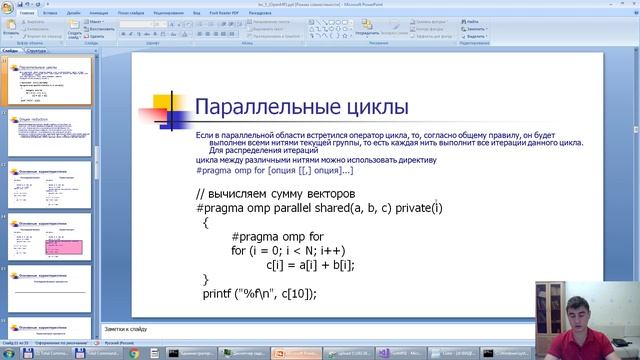The image size is (640, 360).
Task: Align text left
Action: 200,34
